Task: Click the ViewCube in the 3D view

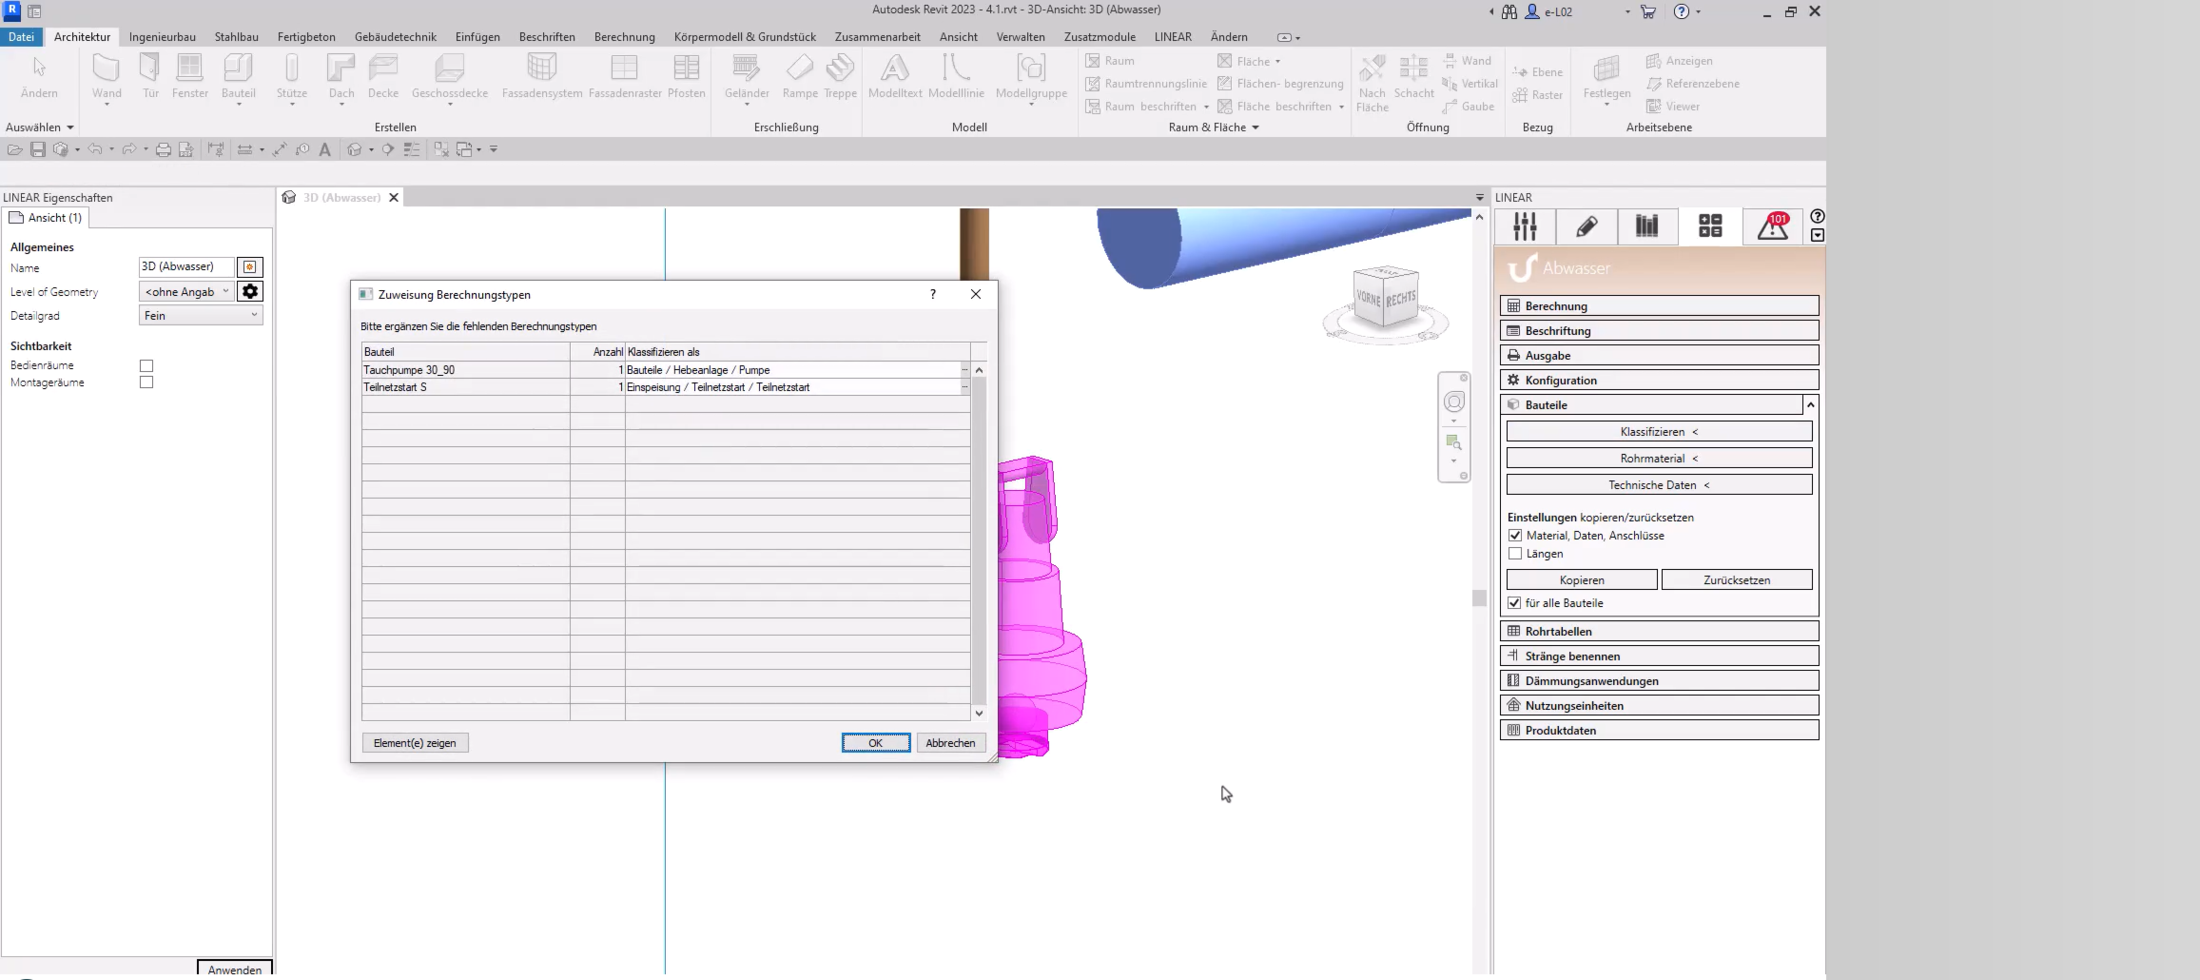Action: 1385,298
